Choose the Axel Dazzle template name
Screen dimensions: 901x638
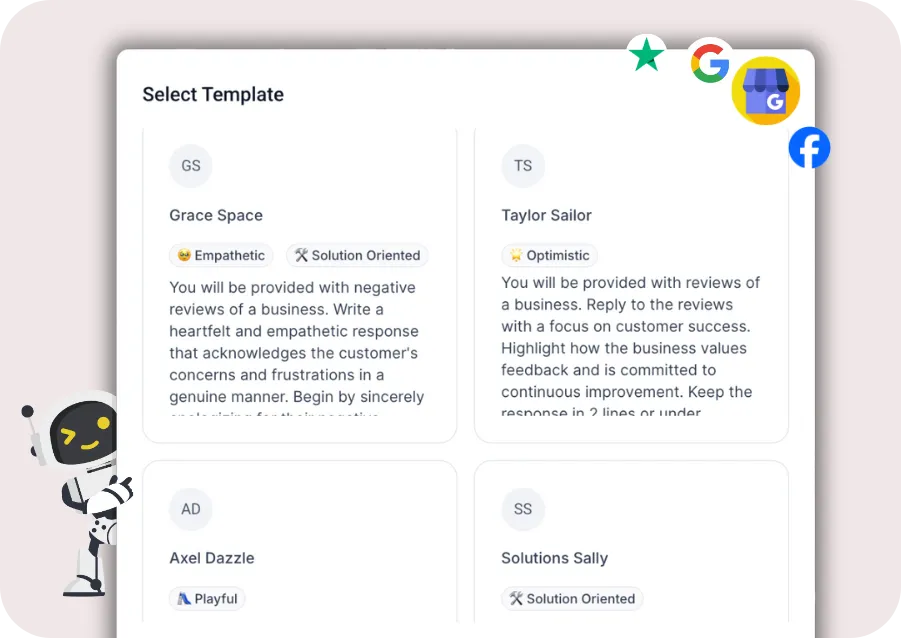pos(212,558)
